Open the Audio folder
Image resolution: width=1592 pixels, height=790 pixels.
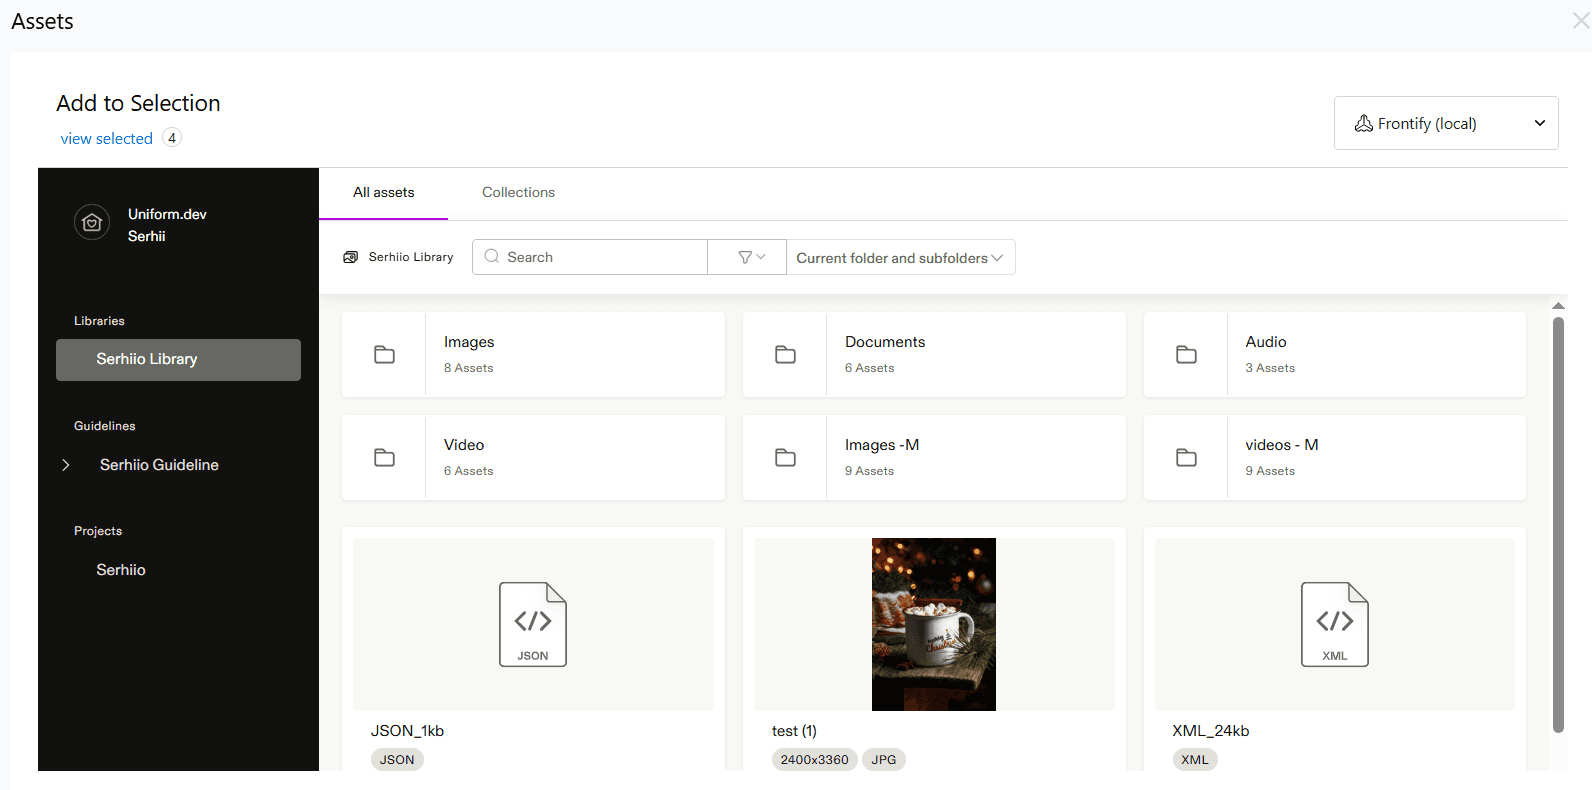click(x=1335, y=355)
